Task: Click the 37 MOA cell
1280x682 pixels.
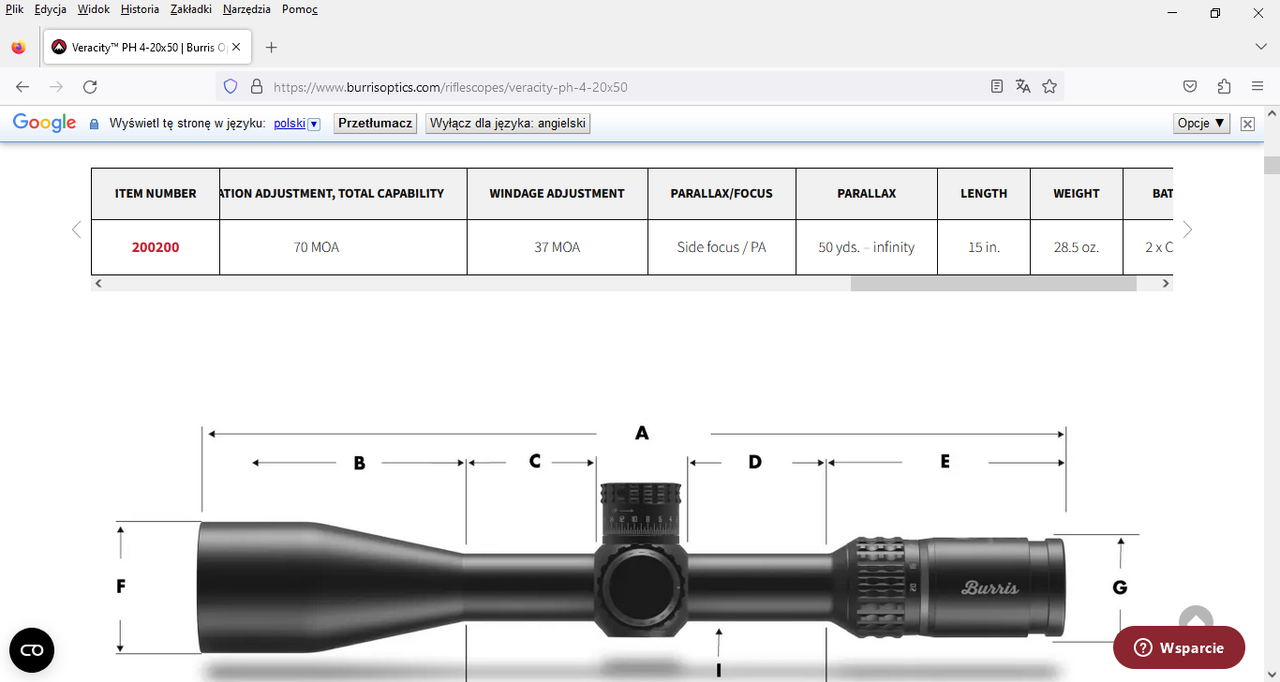Action: (x=557, y=247)
